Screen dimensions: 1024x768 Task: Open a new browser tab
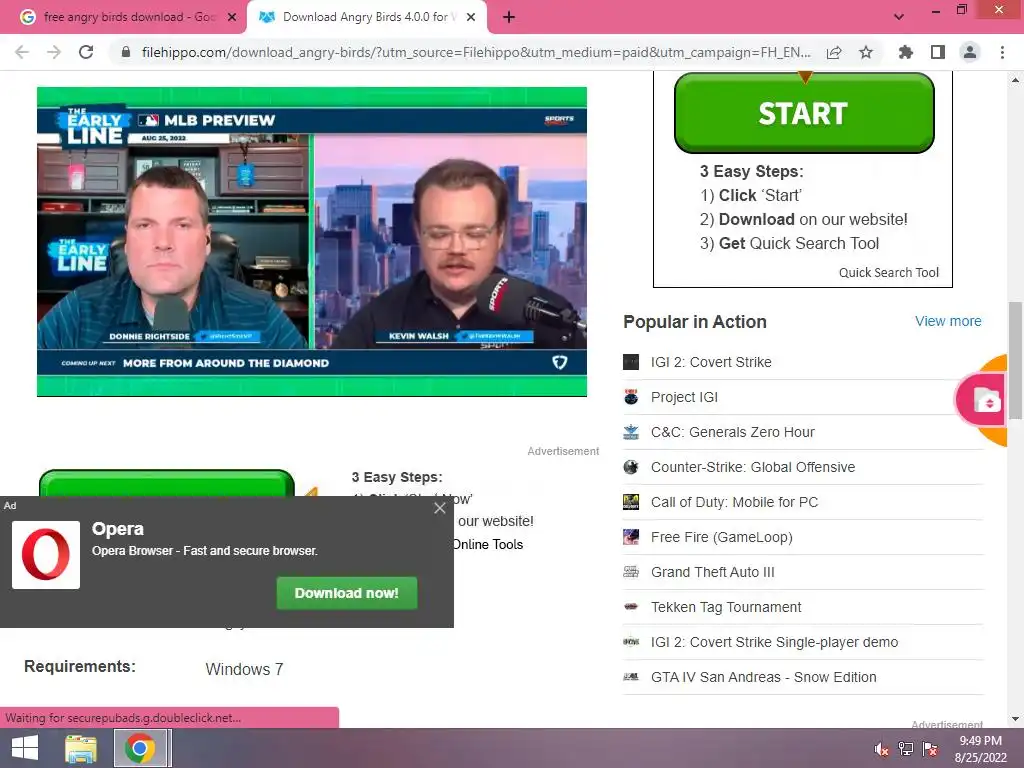pos(509,17)
